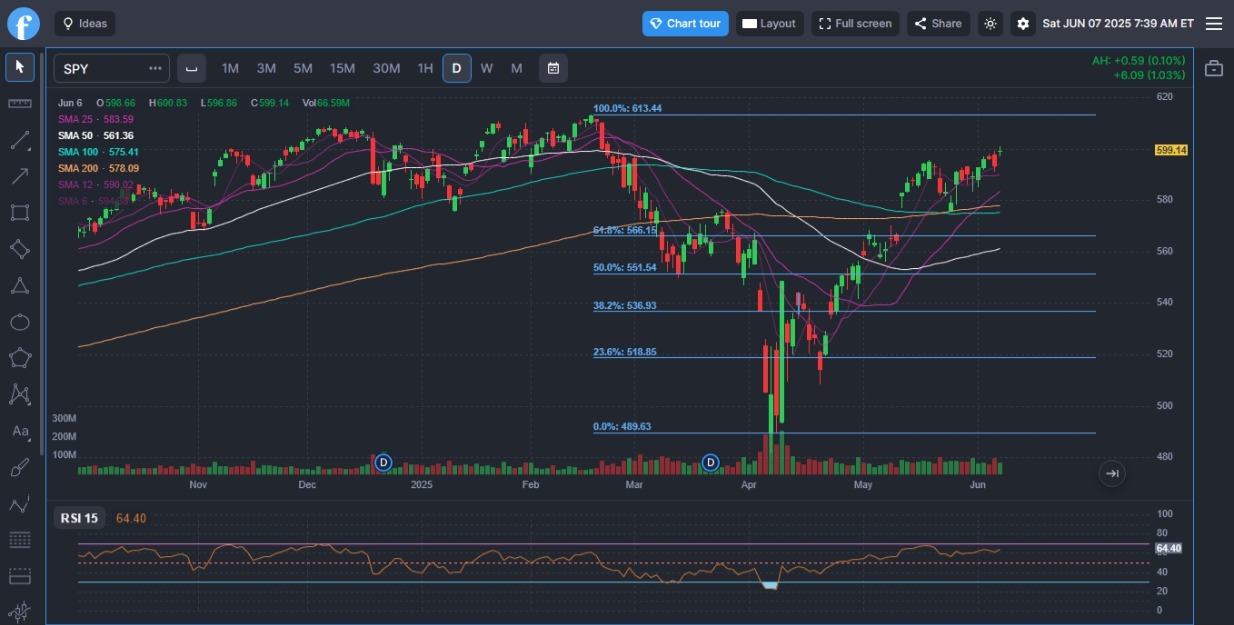Screen dimensions: 1234x625
Task: Select the dashed position box tool
Action: tap(20, 577)
